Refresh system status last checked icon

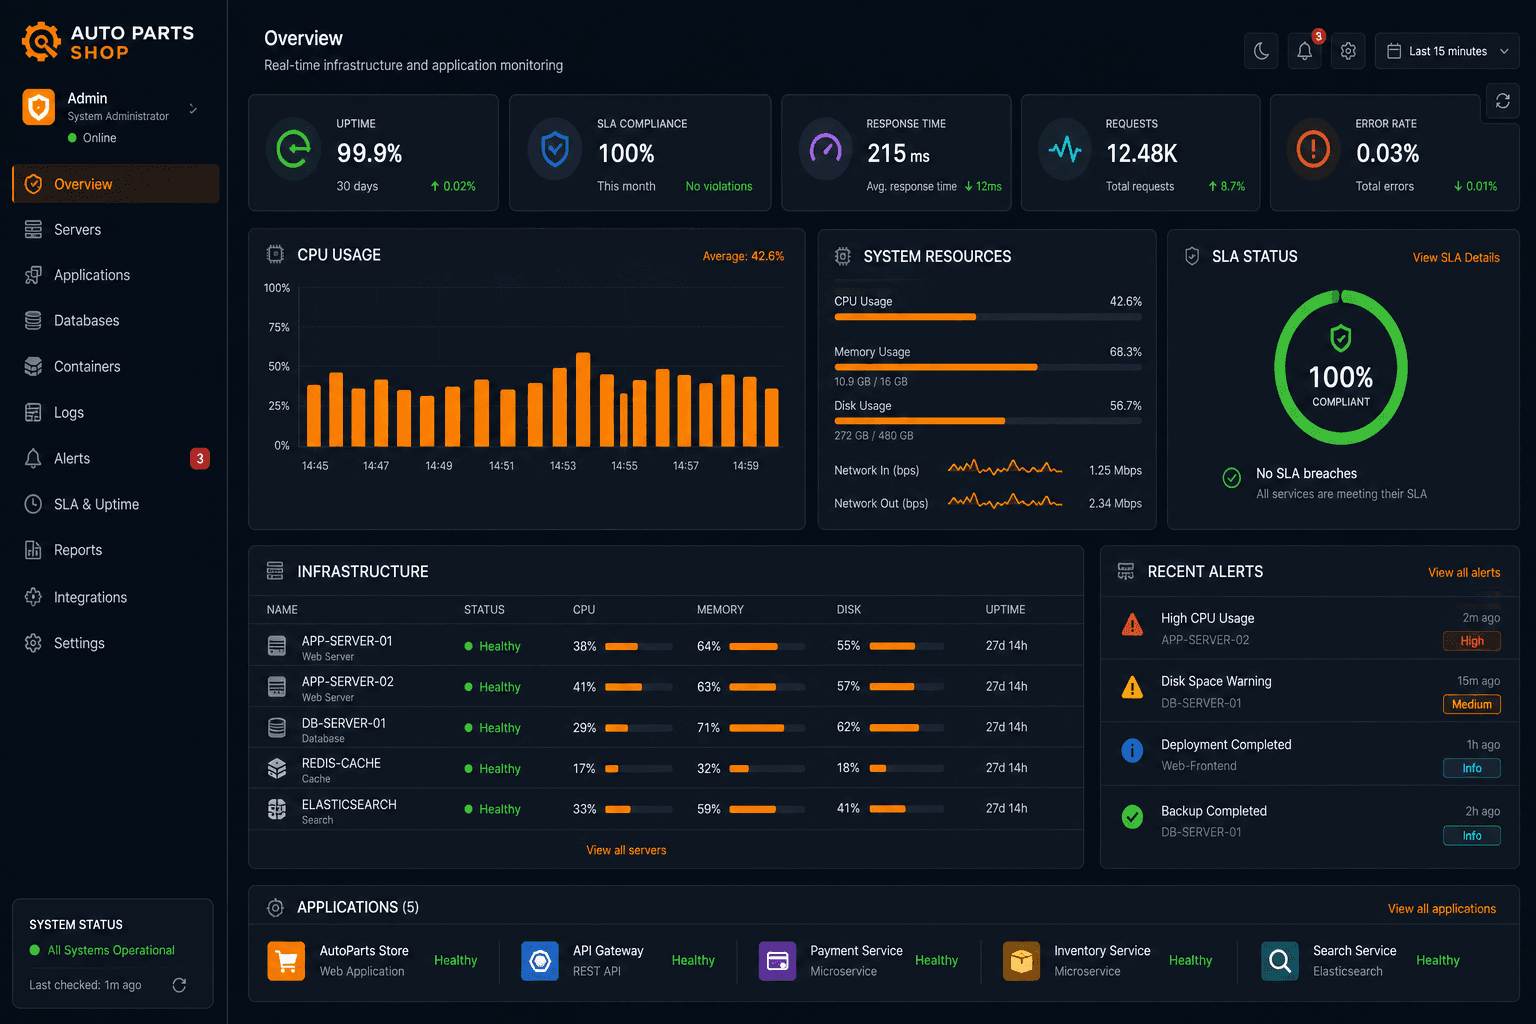[x=179, y=985]
